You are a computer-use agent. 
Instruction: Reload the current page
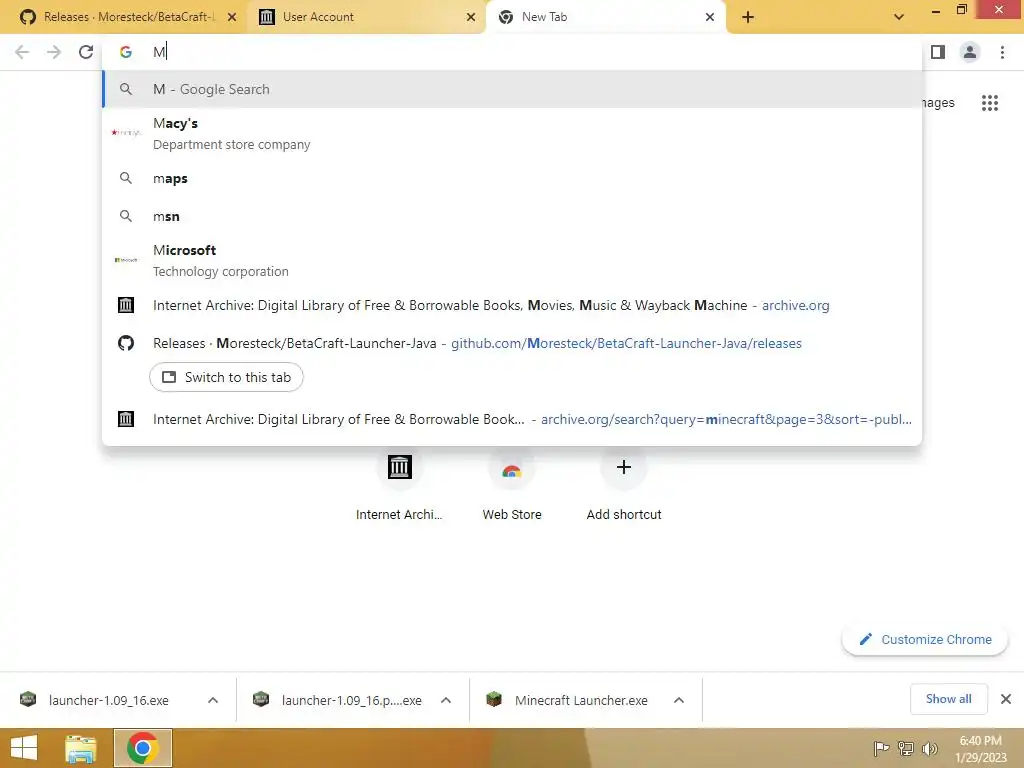click(x=86, y=52)
